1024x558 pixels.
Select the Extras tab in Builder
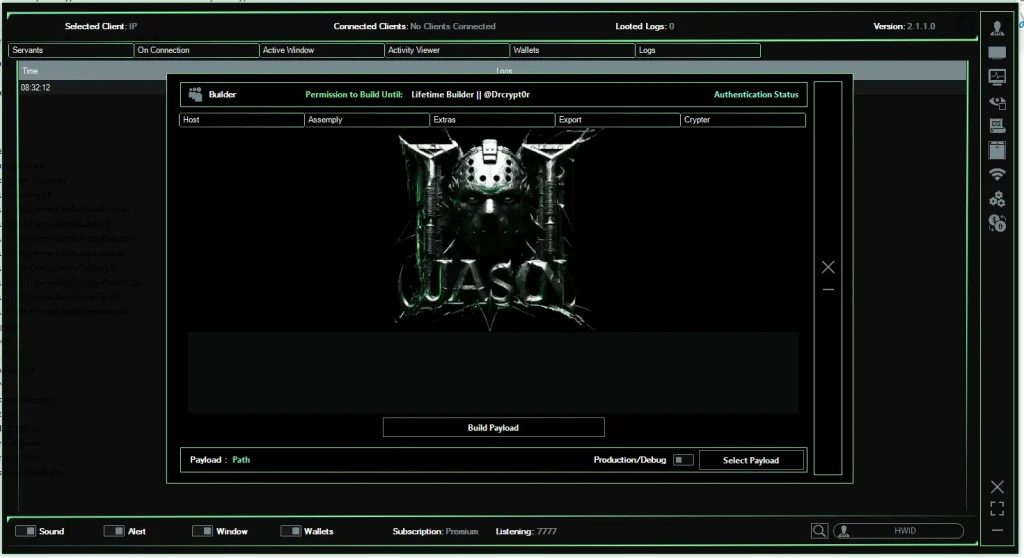click(x=492, y=120)
